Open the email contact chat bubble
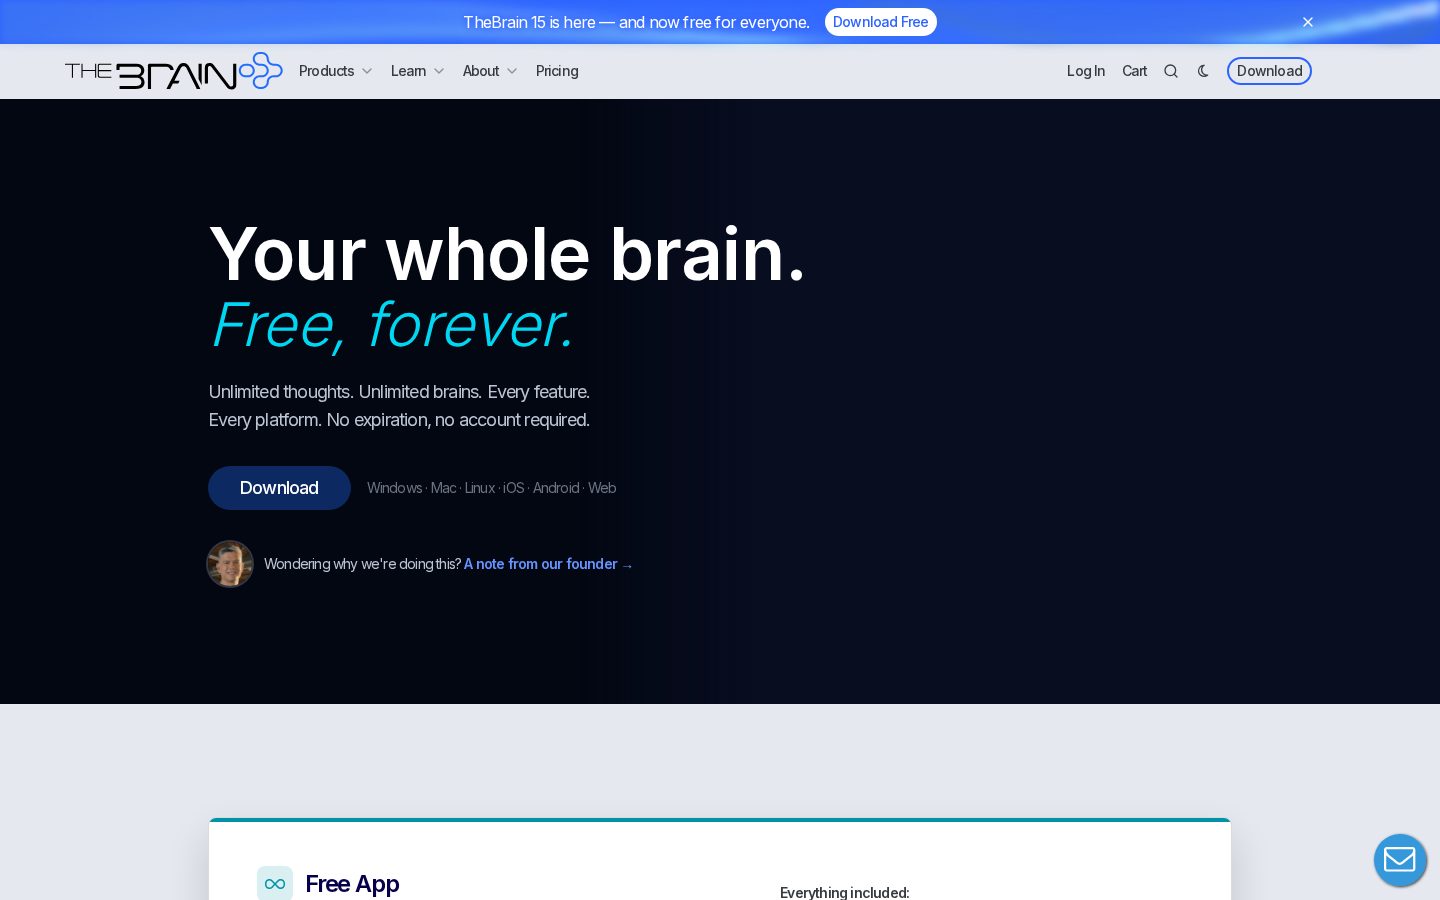 [x=1400, y=860]
